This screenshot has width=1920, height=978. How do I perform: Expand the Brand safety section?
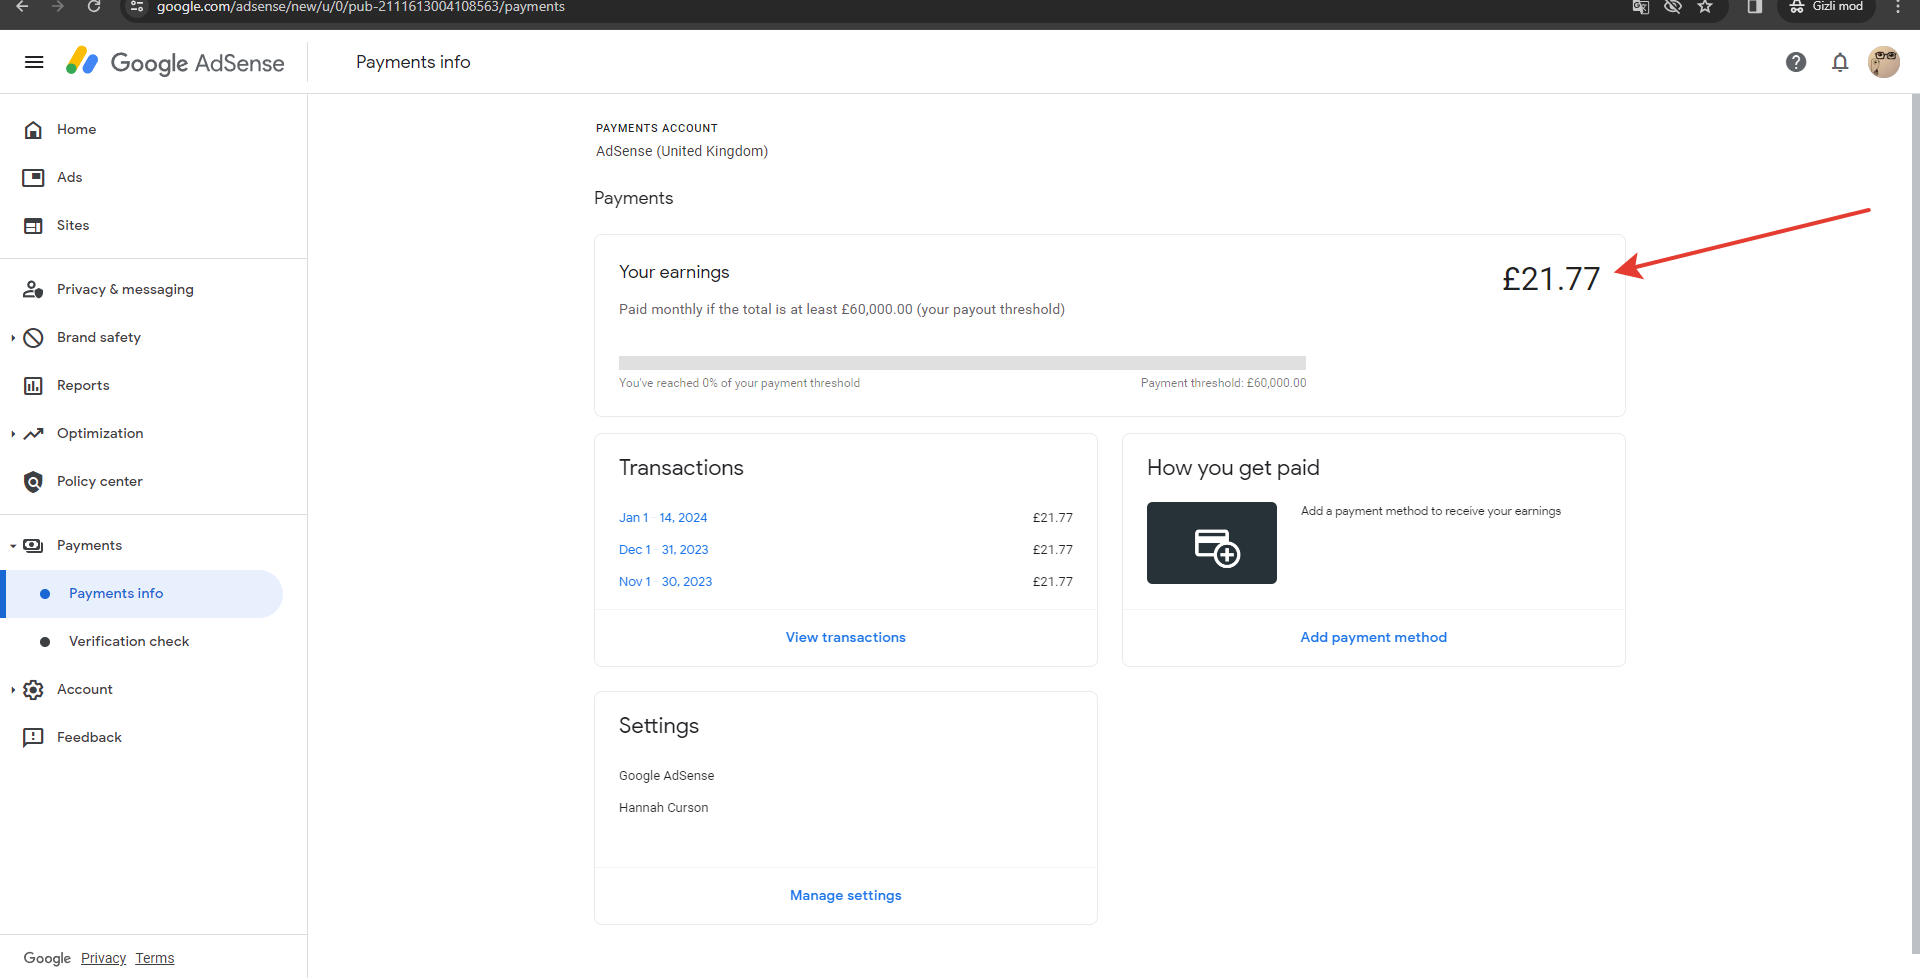13,338
